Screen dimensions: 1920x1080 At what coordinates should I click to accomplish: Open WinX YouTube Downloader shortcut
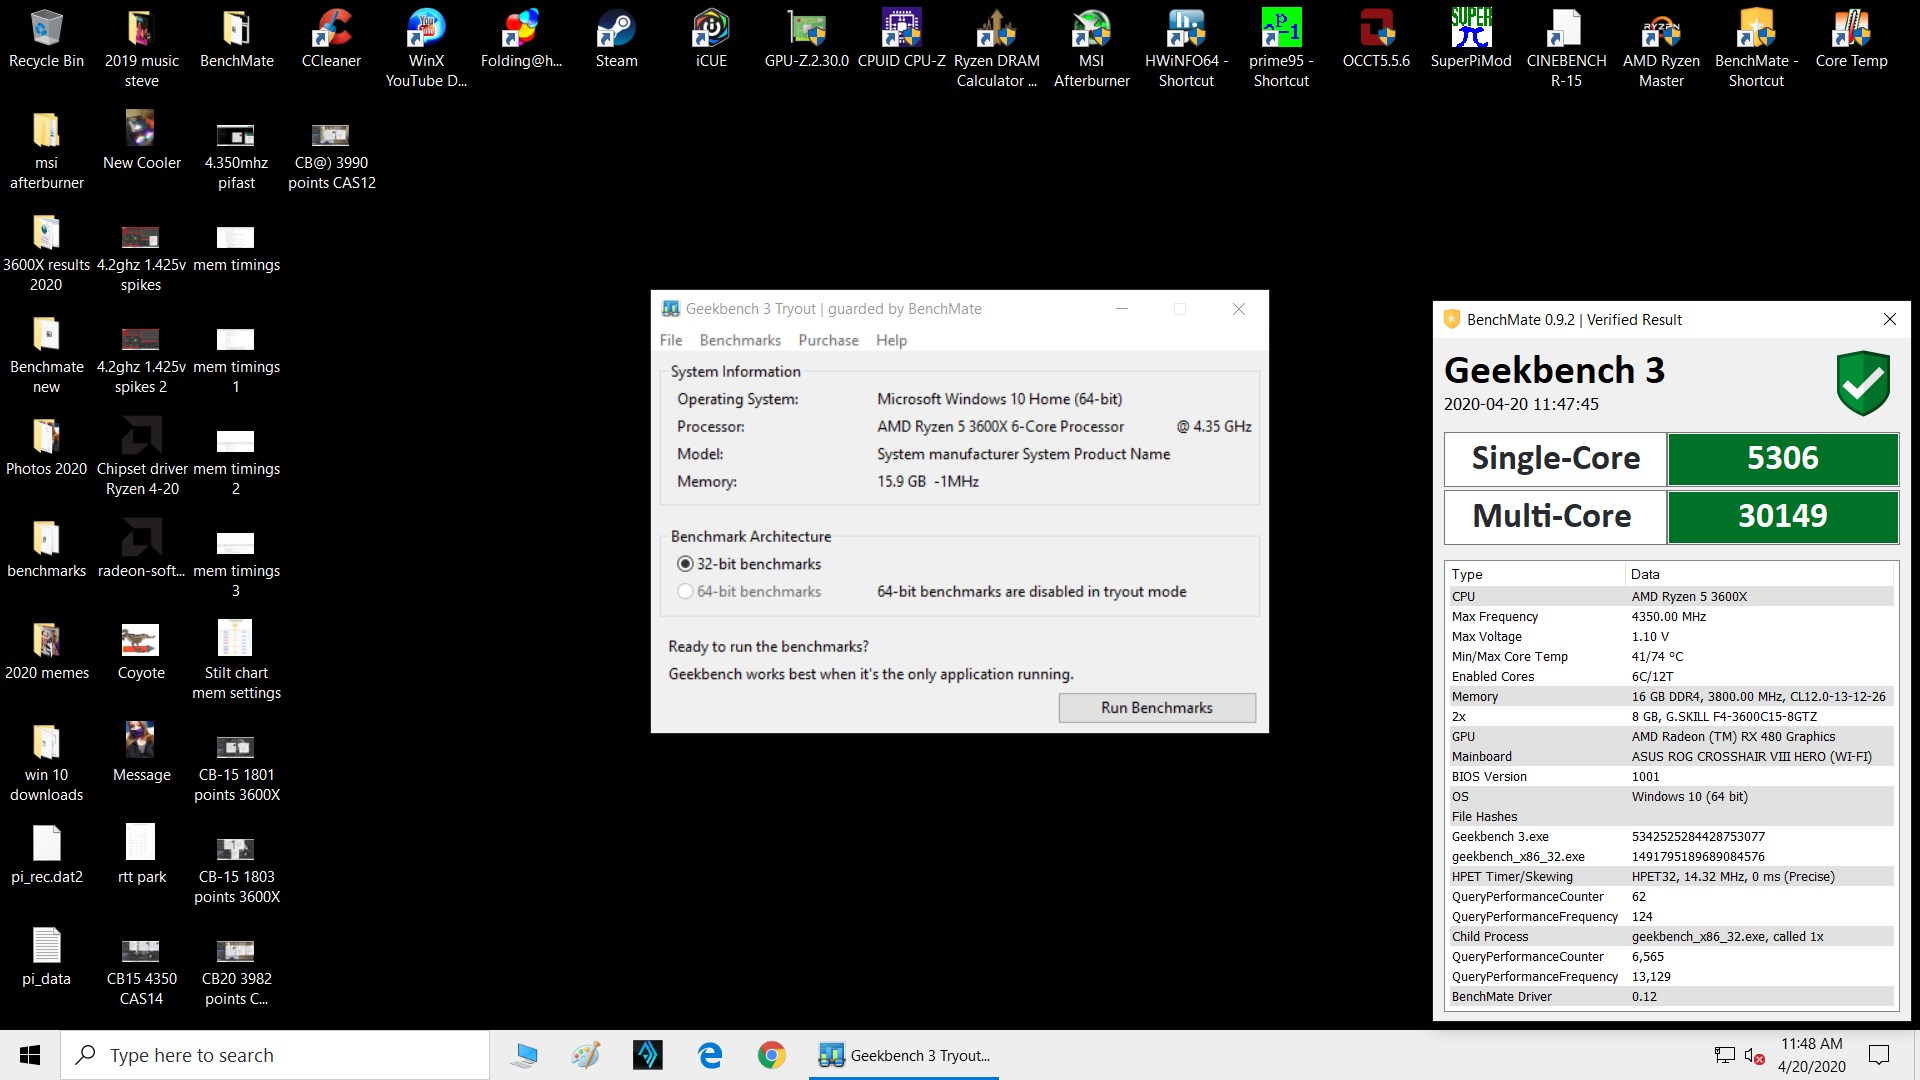click(426, 48)
